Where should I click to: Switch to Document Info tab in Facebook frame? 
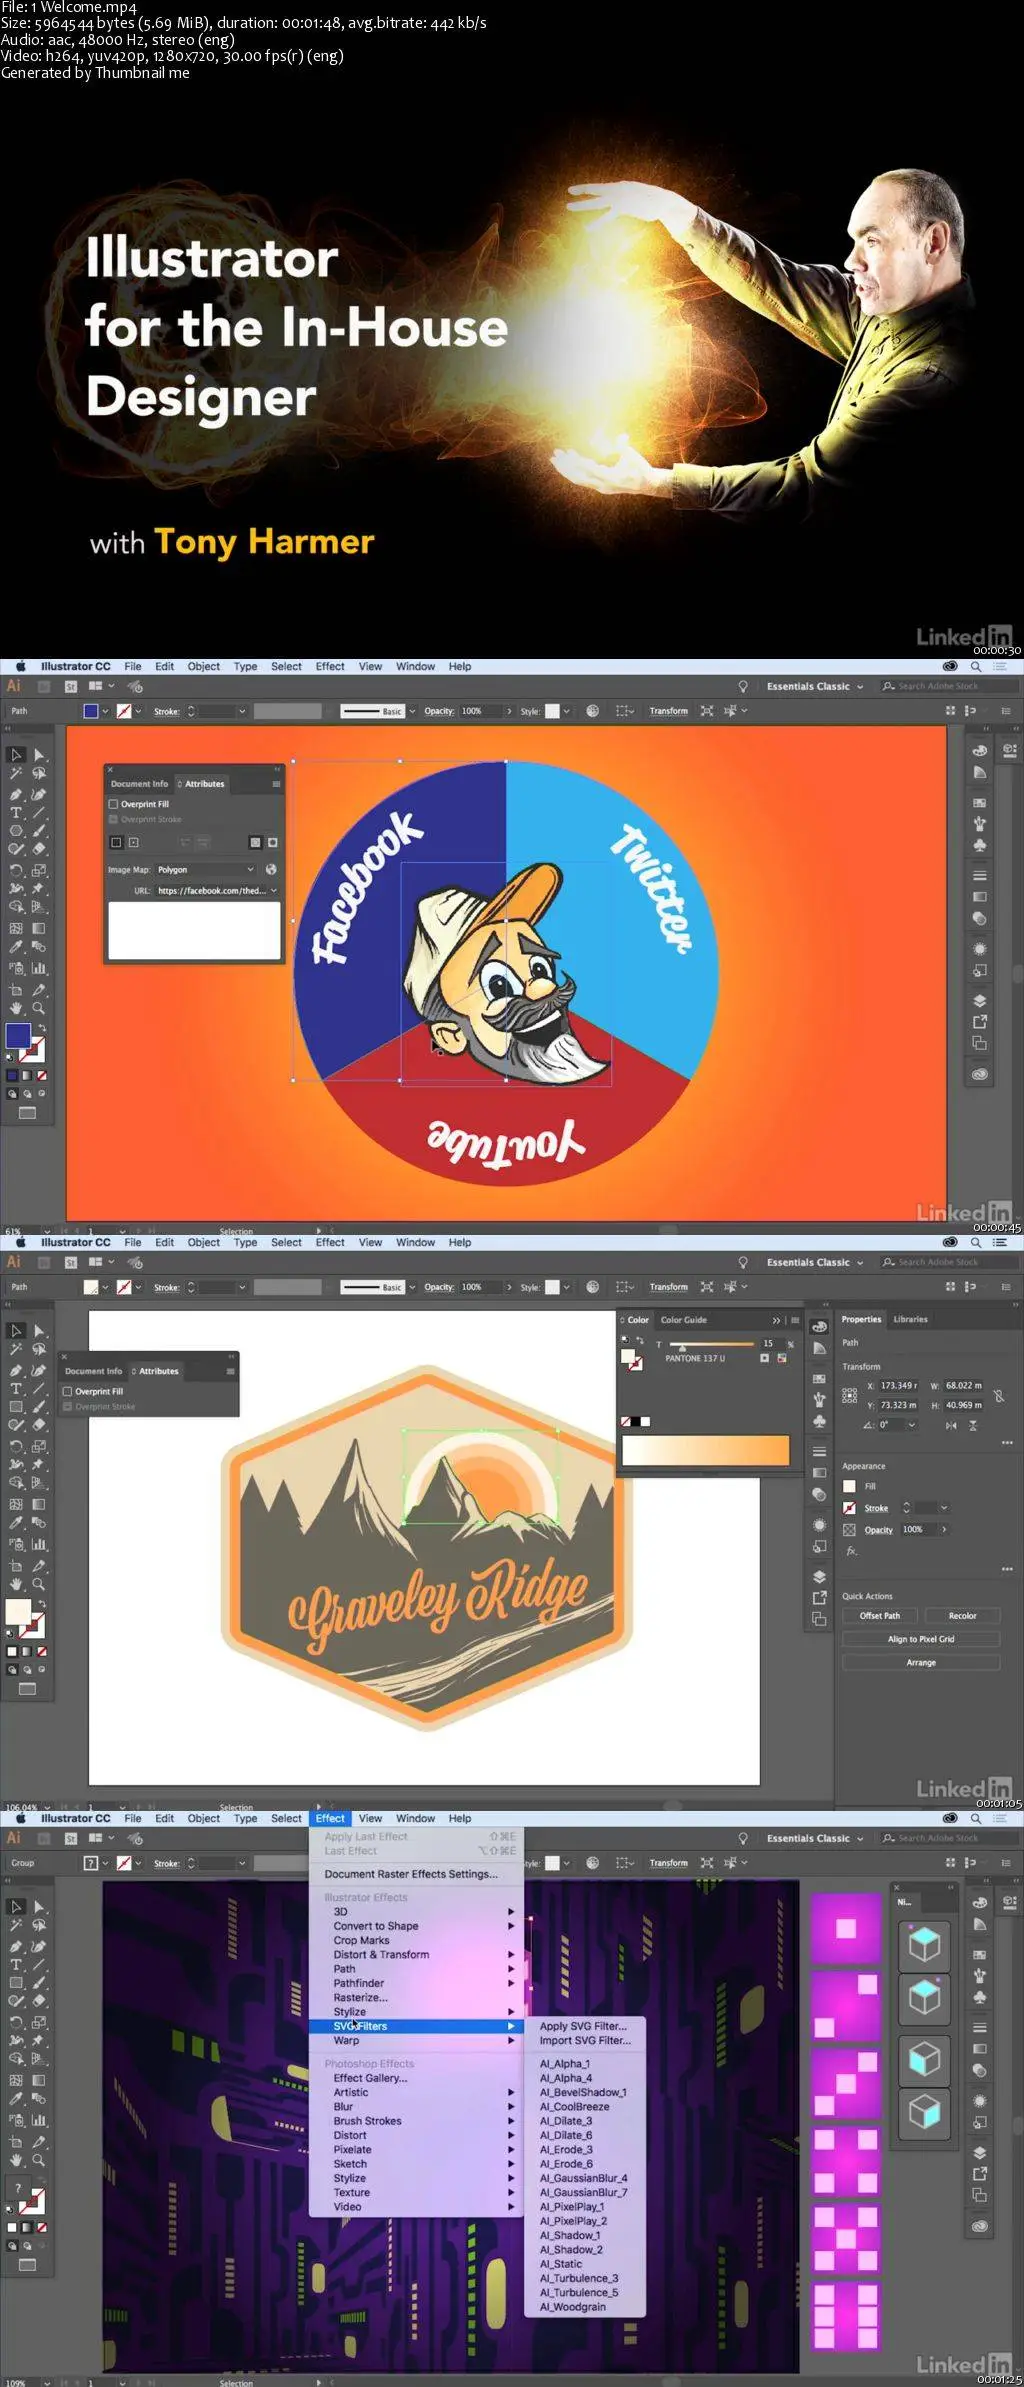click(x=140, y=784)
